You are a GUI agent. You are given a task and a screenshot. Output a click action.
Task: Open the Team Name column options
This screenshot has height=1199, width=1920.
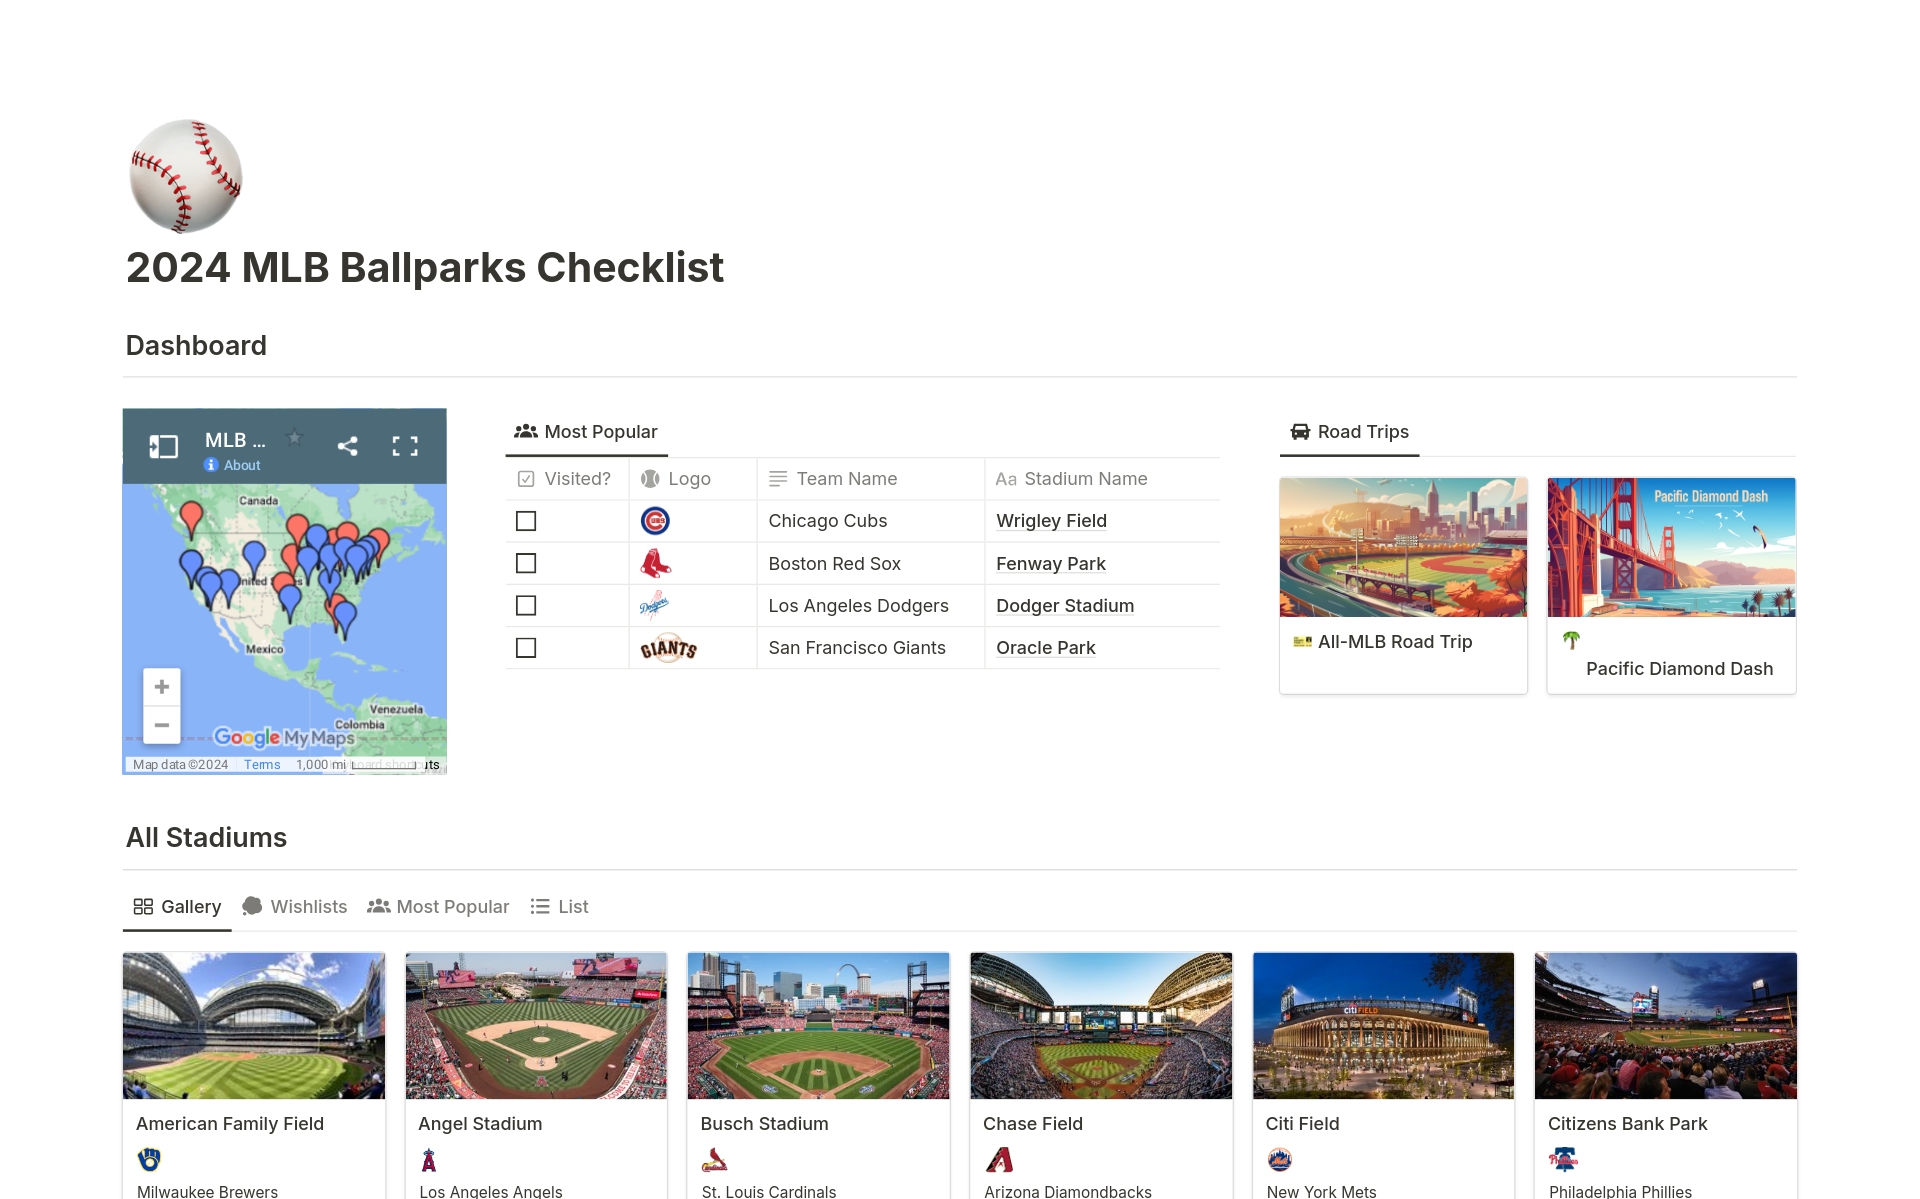pos(846,478)
